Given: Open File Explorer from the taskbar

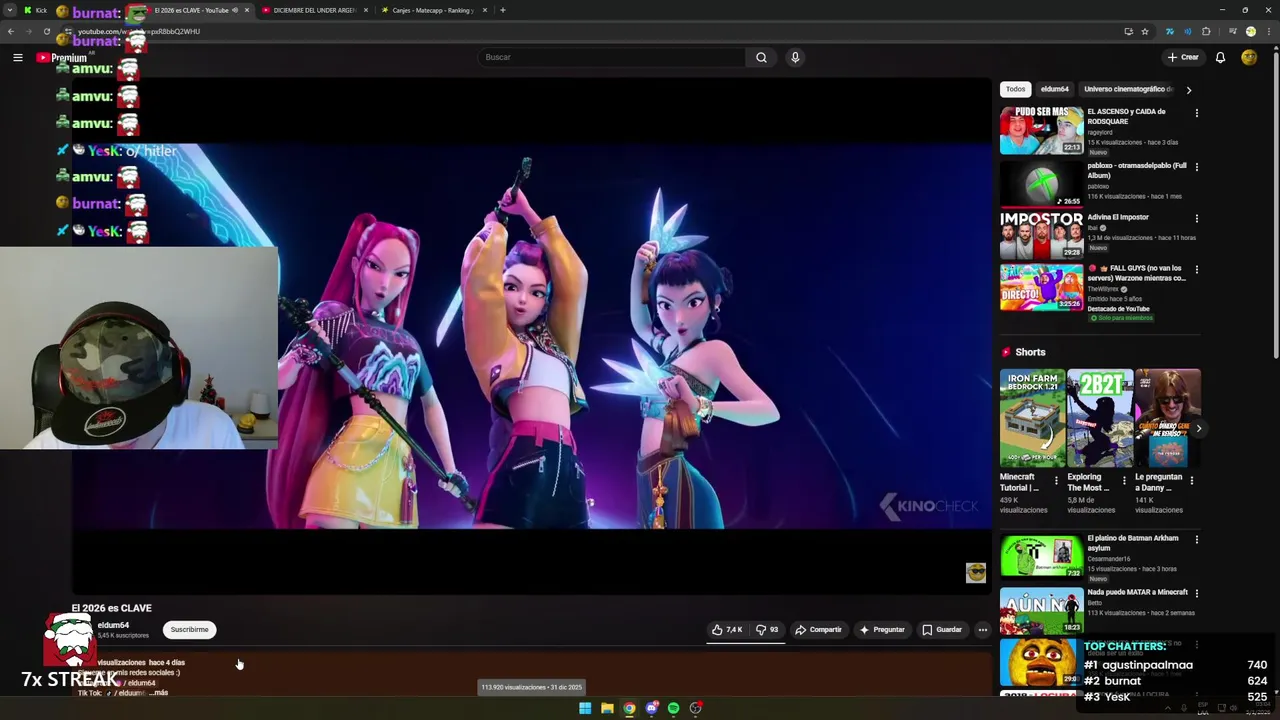Looking at the screenshot, I should pos(607,708).
